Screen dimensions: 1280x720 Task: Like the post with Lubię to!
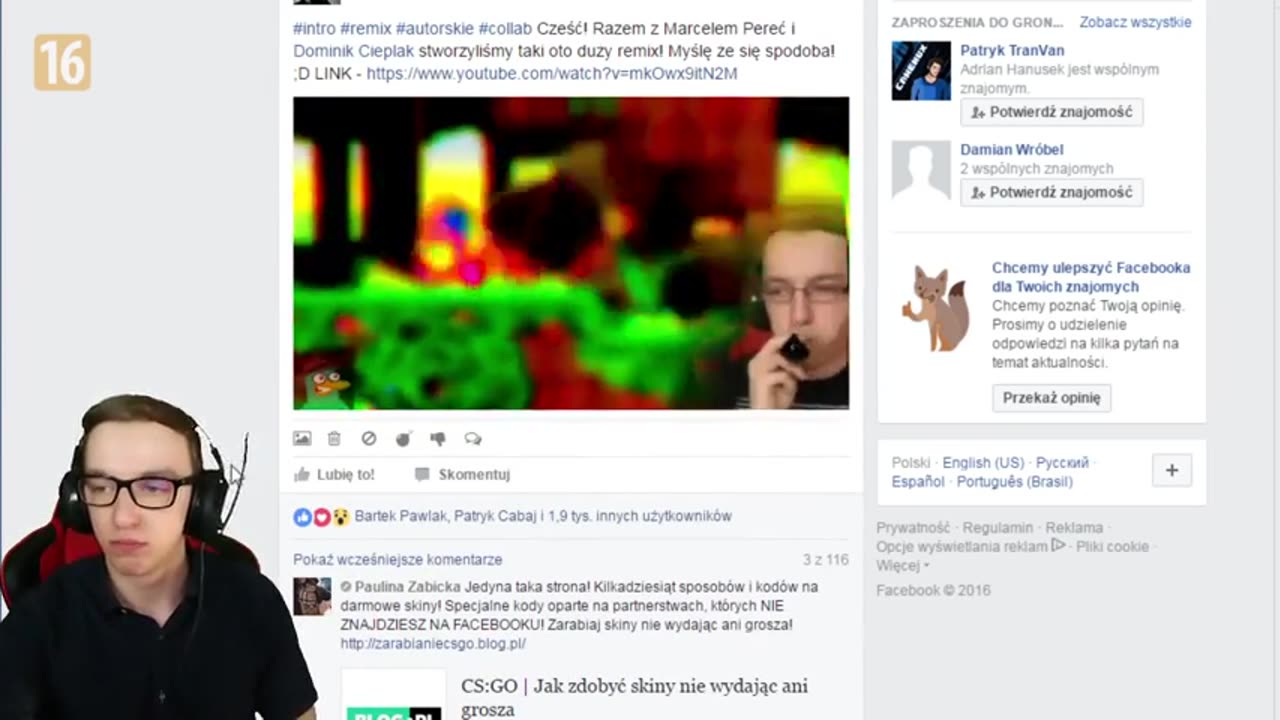click(334, 474)
